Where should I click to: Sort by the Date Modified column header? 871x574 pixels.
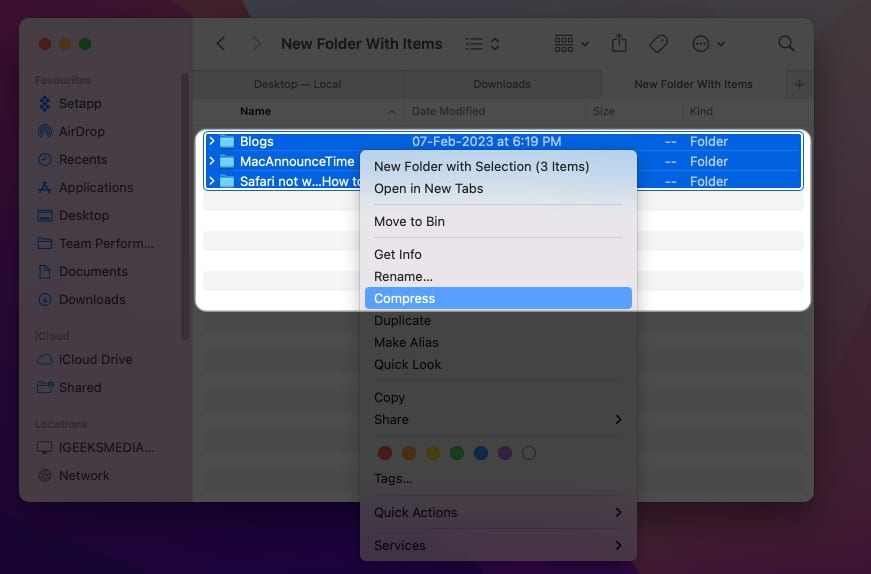(x=448, y=111)
